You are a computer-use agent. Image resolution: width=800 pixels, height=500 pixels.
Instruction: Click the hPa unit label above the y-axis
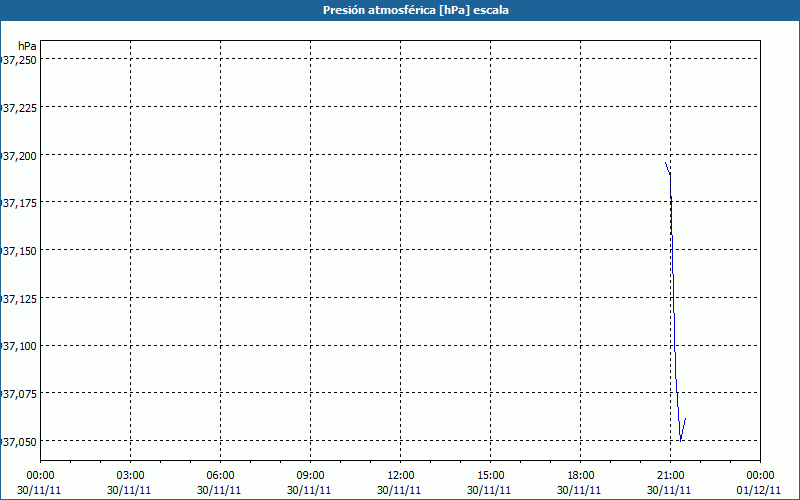(x=27, y=46)
